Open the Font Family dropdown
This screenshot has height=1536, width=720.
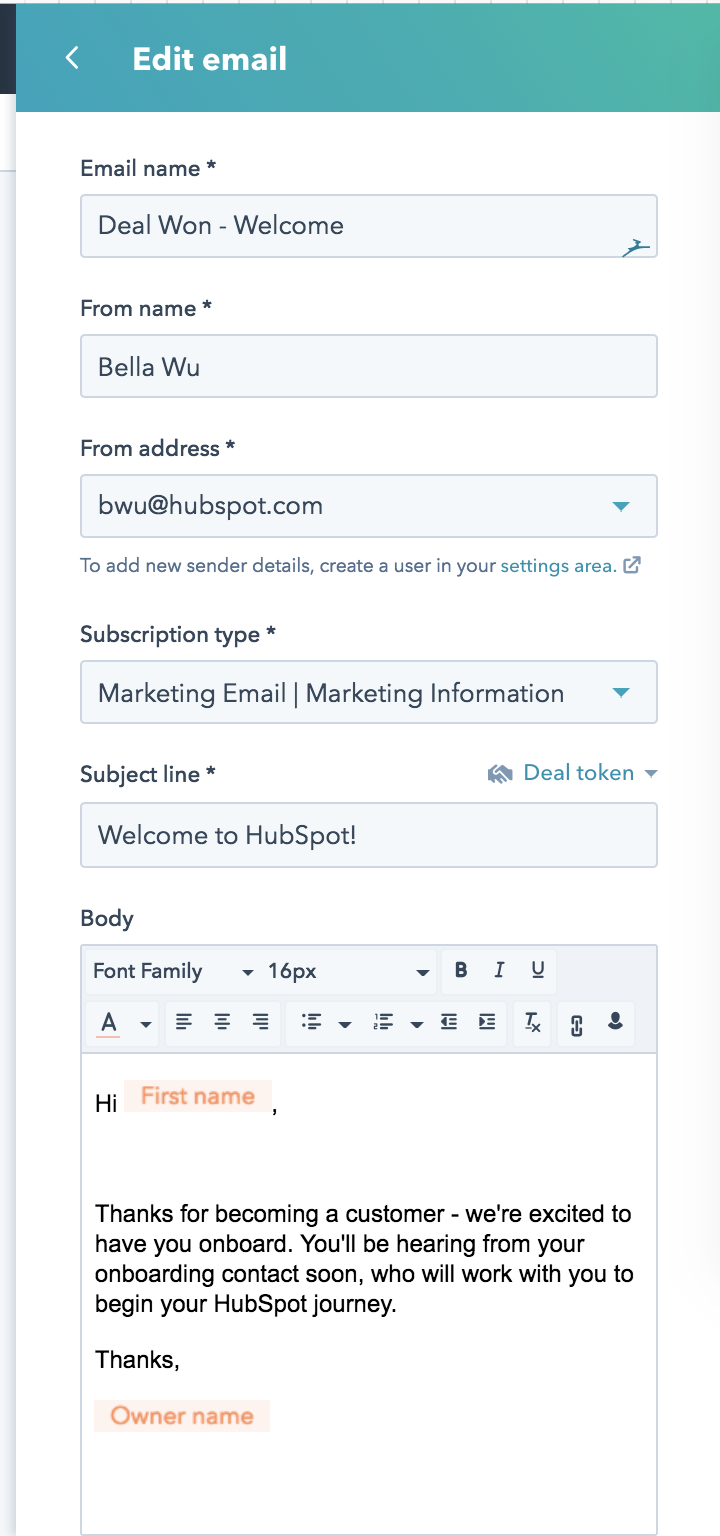[x=173, y=971]
